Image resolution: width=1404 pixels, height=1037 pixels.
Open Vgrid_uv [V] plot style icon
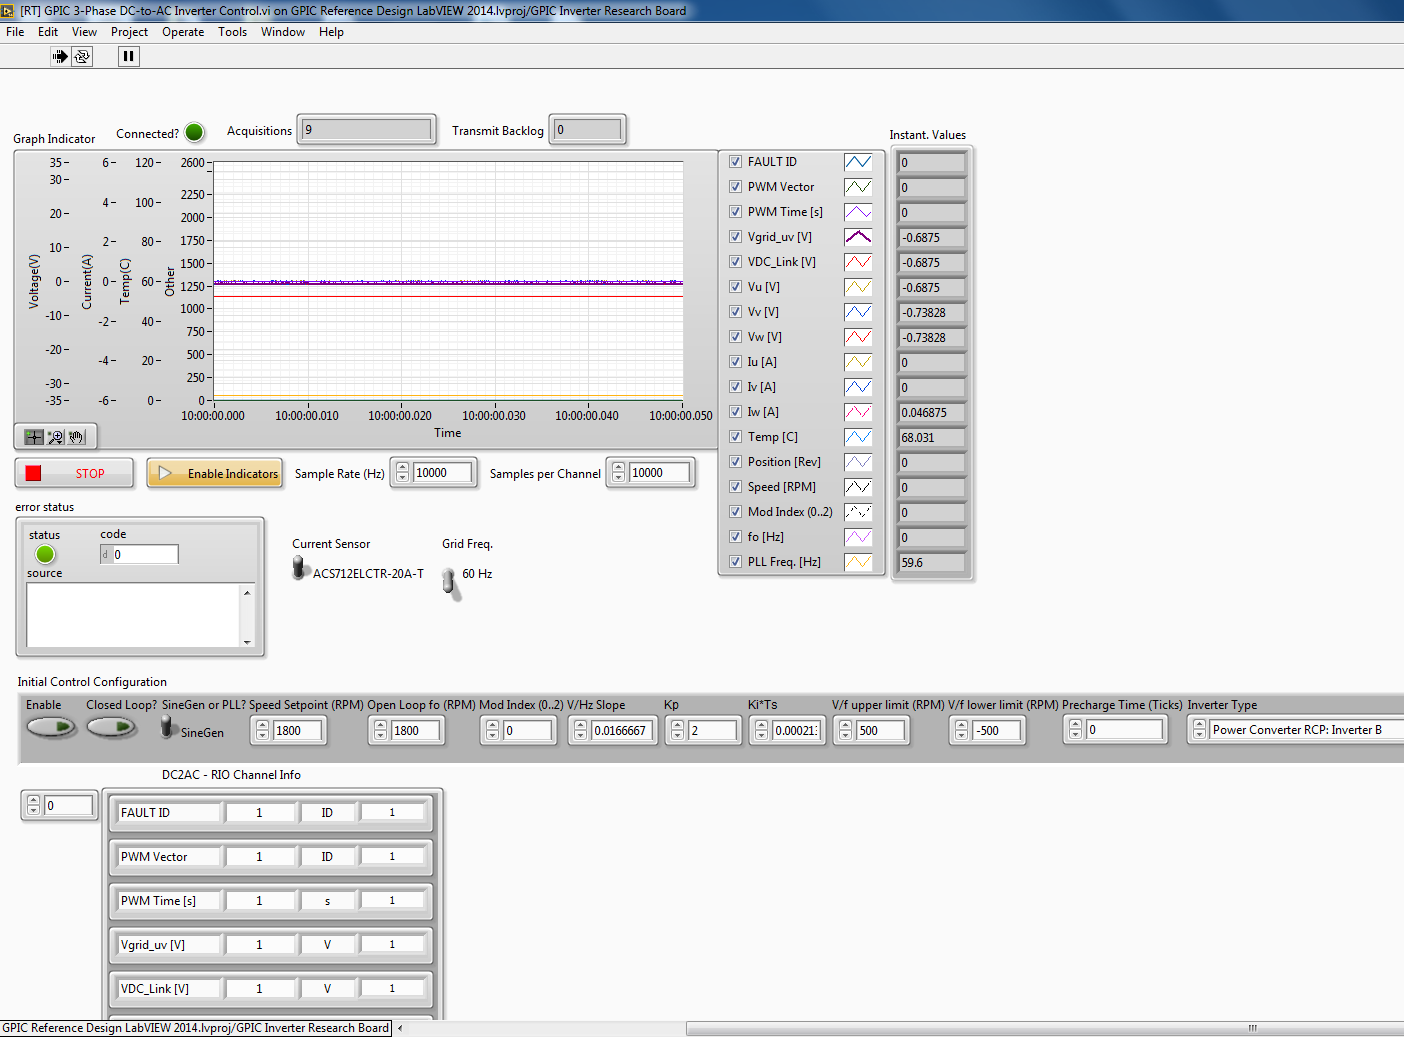point(858,237)
